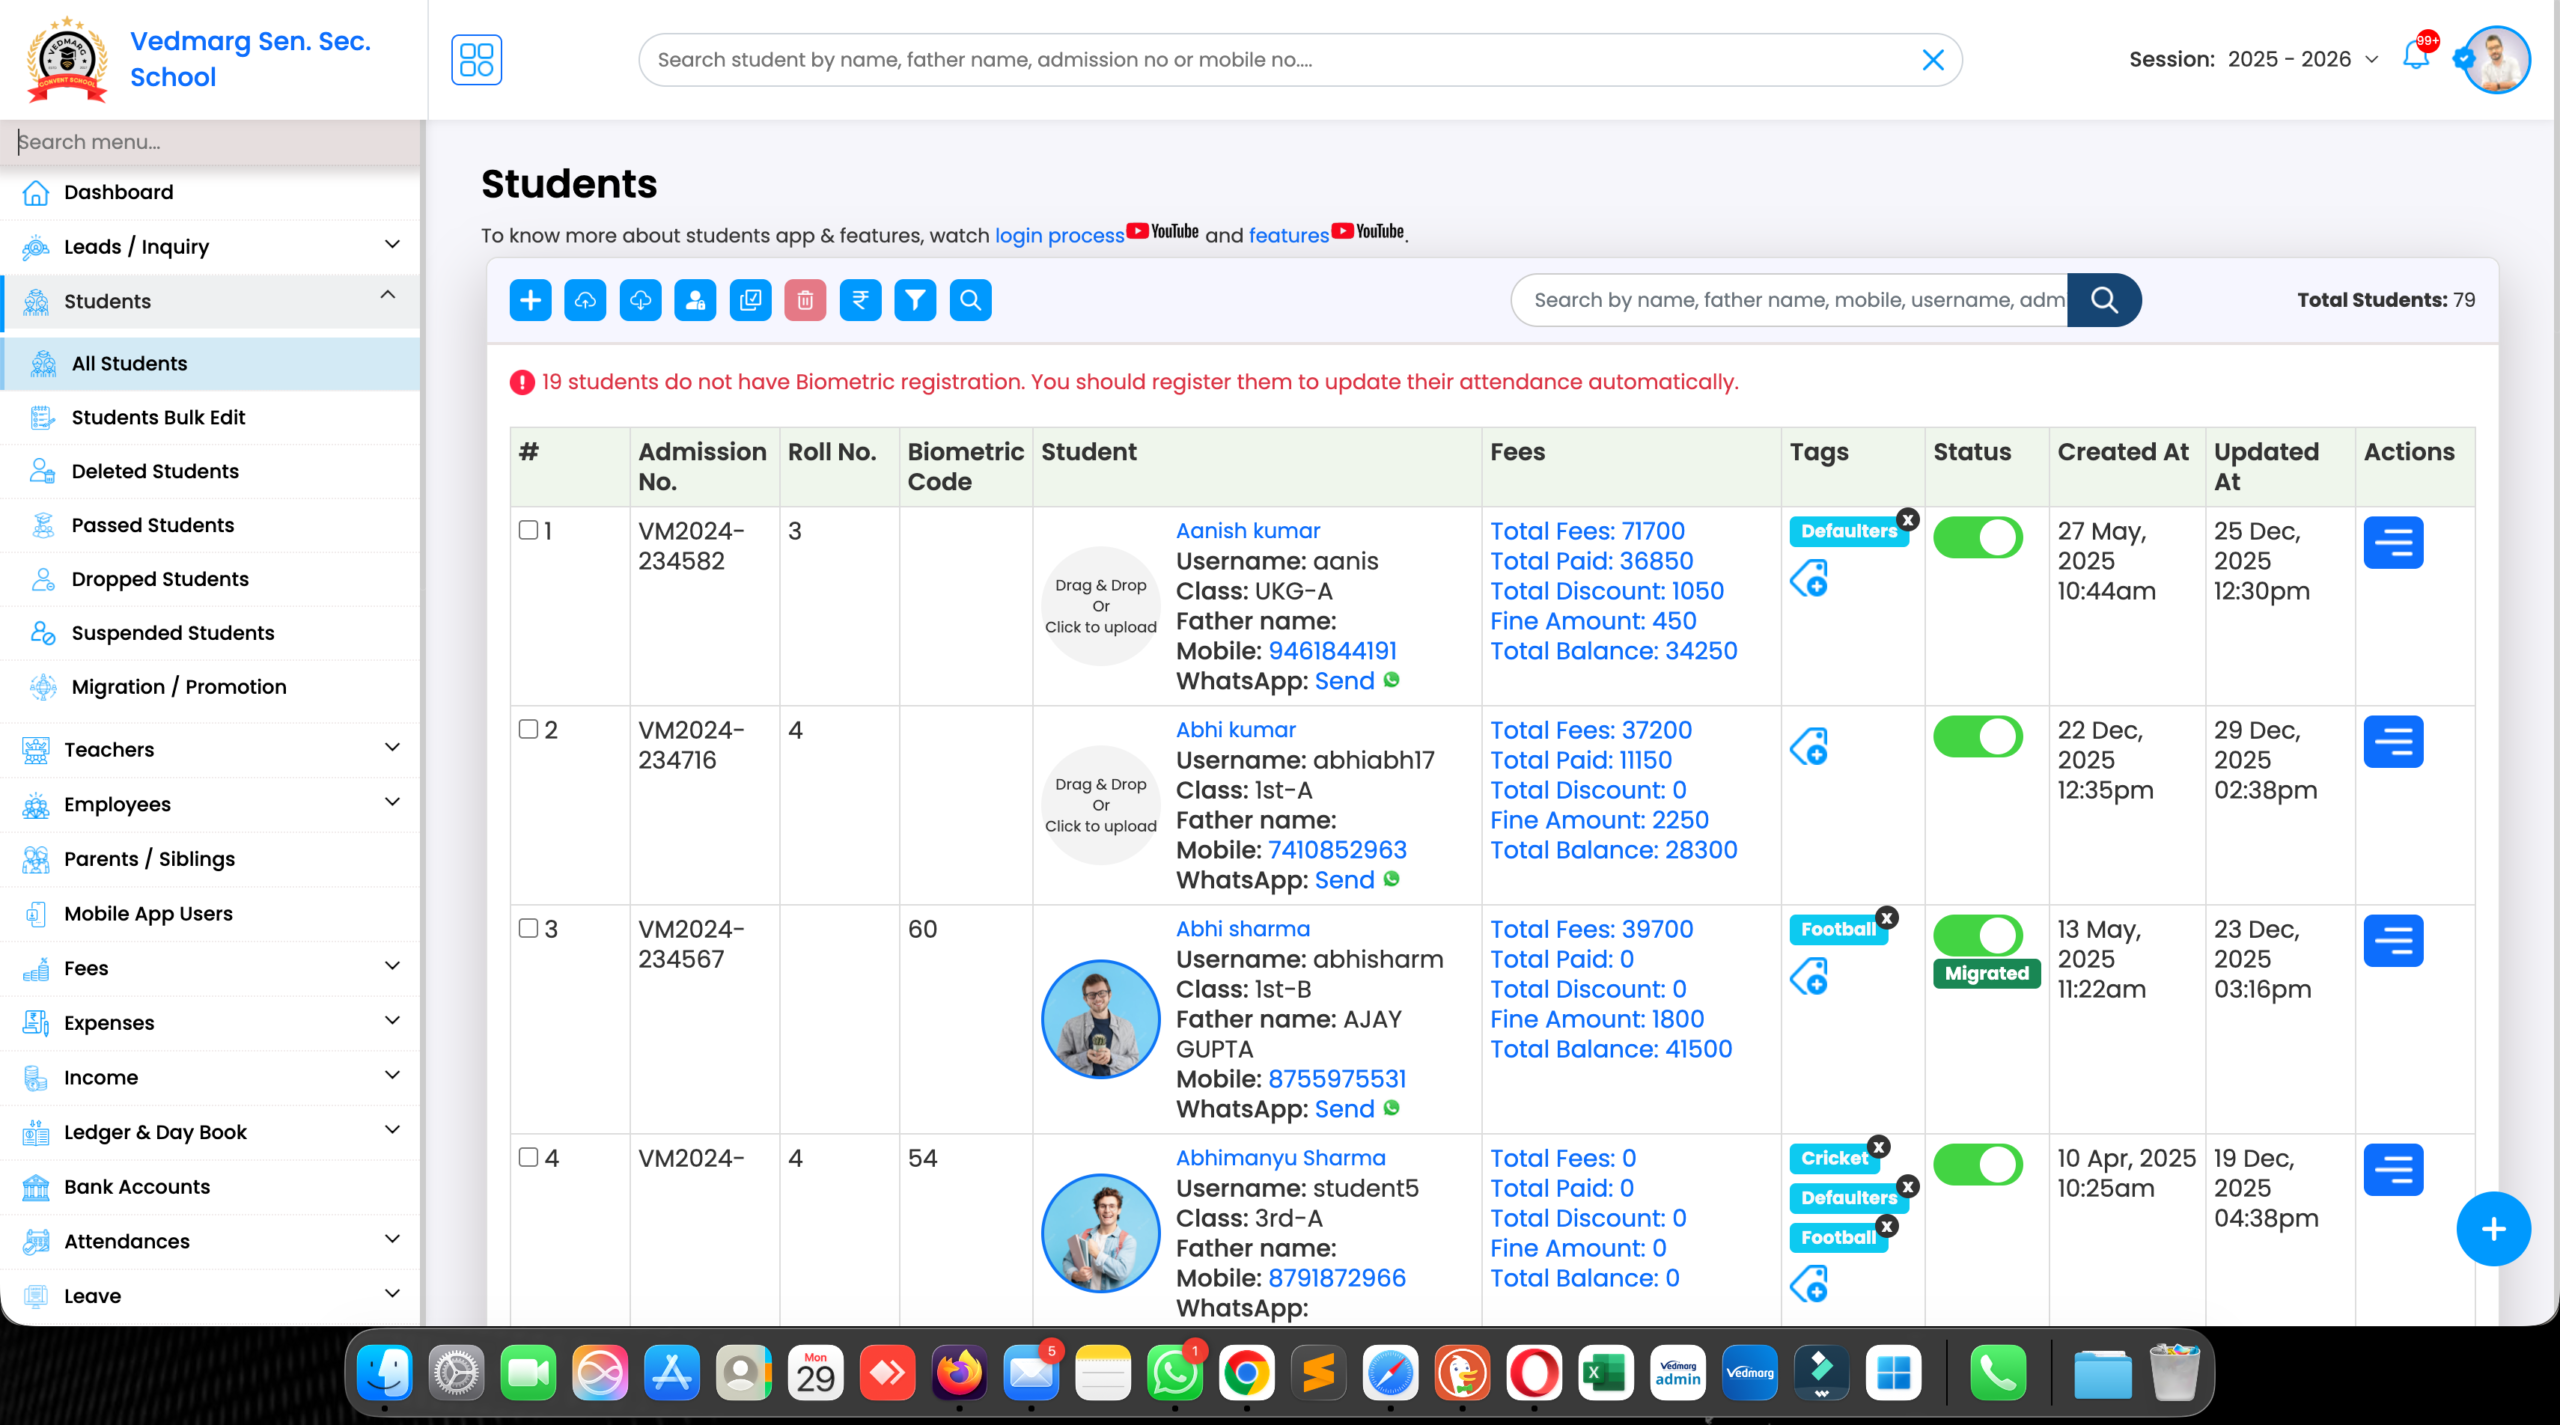
Task: Select the rupee fees icon in toolbar
Action: pyautogui.click(x=860, y=299)
